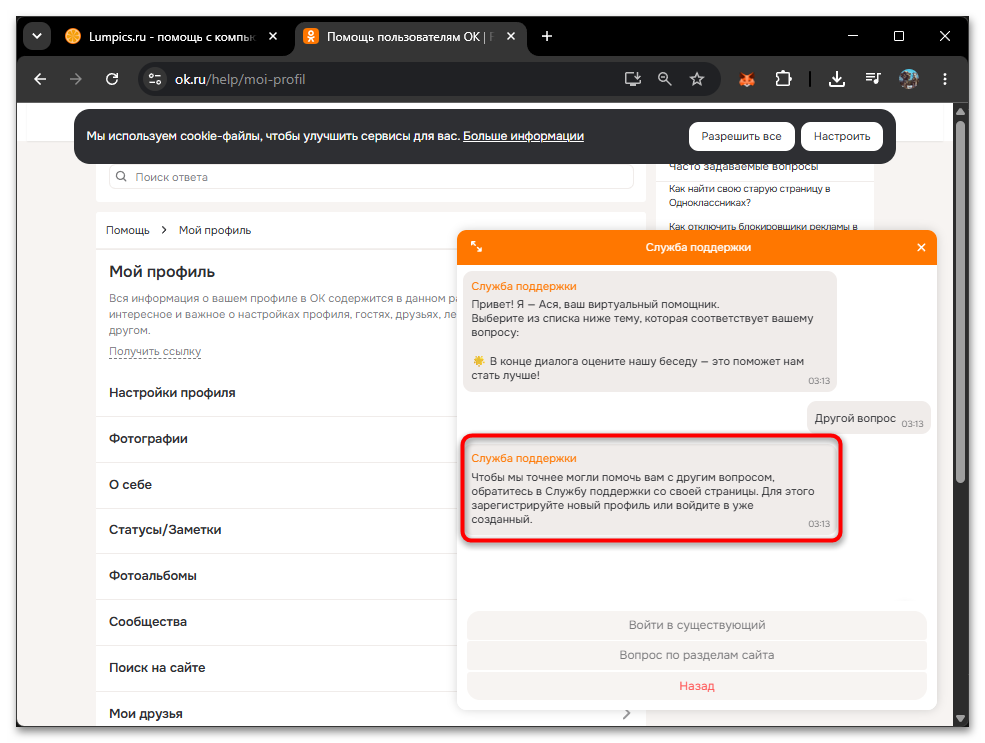
Task: Click the address bar URL ok.ru/help/moi-profil
Action: coord(240,79)
